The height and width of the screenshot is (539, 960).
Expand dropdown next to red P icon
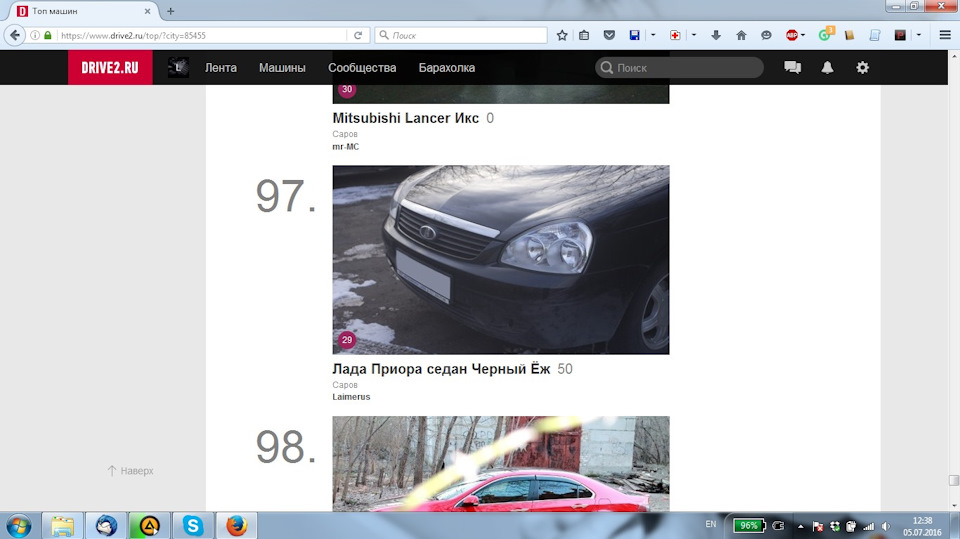click(x=918, y=36)
